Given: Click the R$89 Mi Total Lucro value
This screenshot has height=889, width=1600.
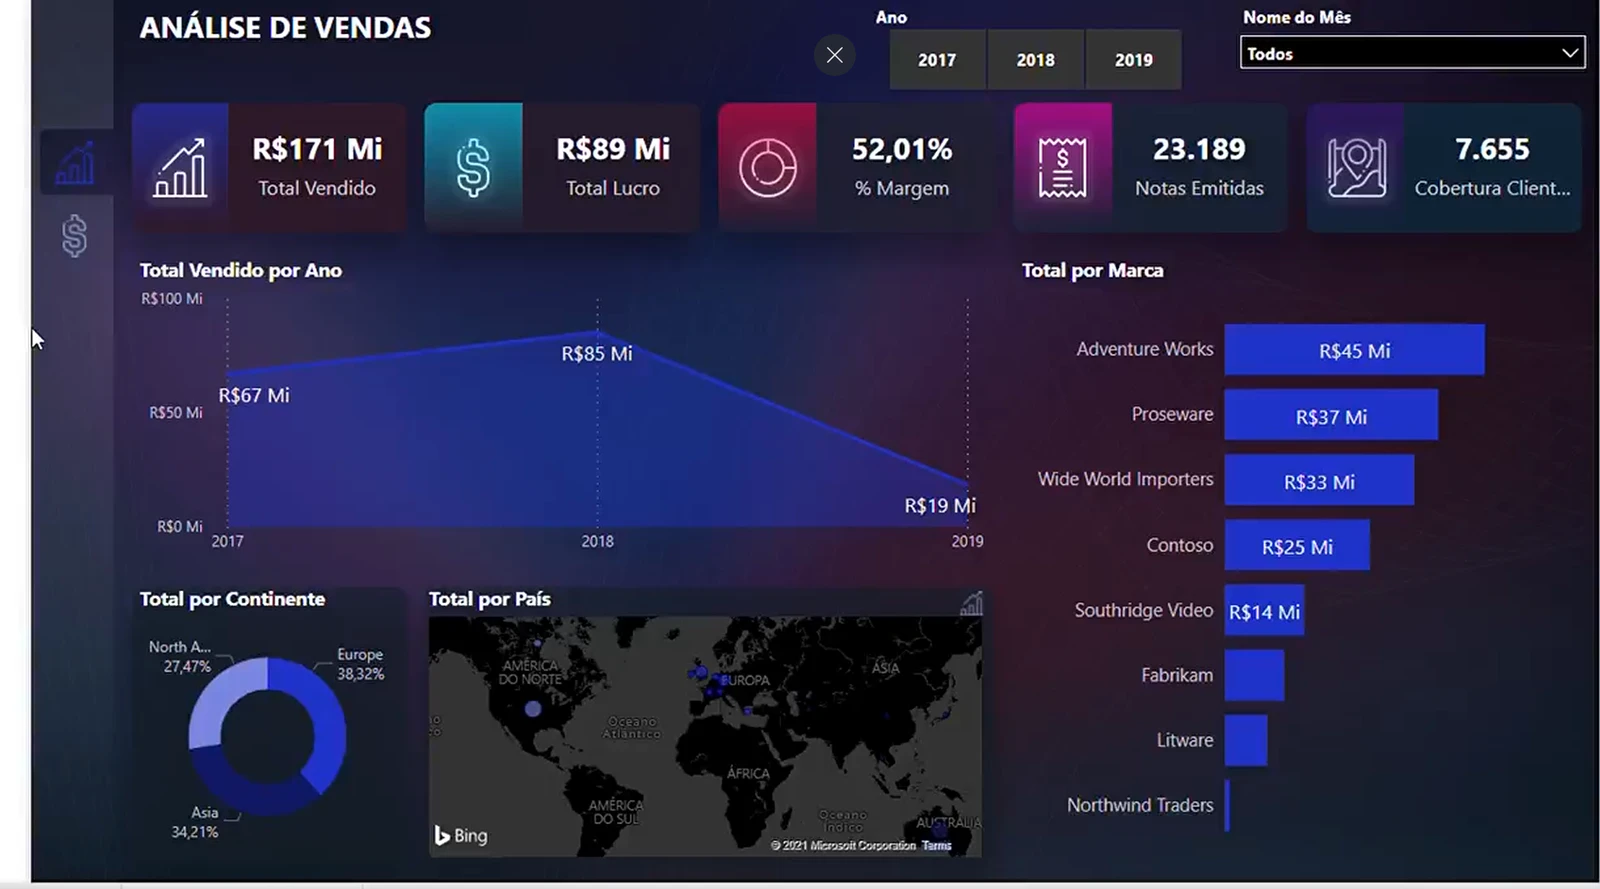Looking at the screenshot, I should point(613,150).
